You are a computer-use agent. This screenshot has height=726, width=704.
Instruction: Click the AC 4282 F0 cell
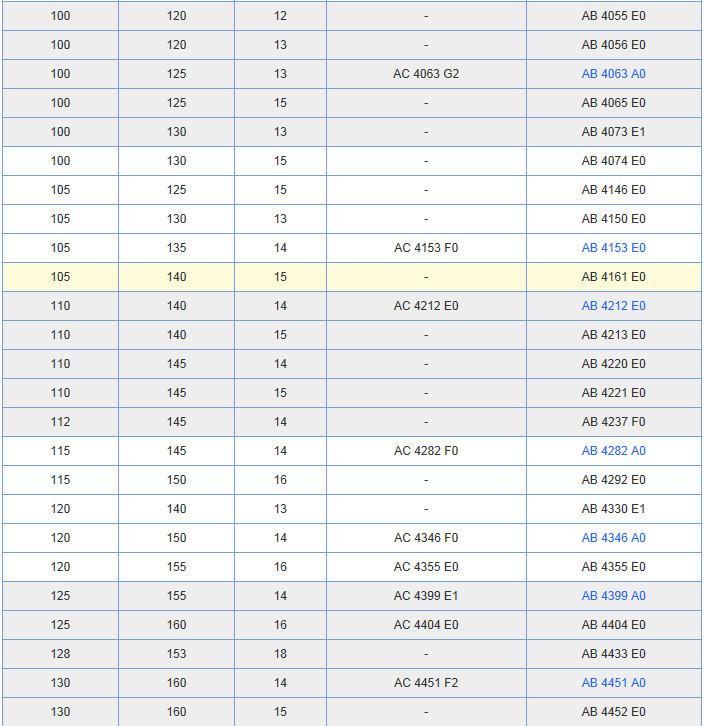pos(426,451)
